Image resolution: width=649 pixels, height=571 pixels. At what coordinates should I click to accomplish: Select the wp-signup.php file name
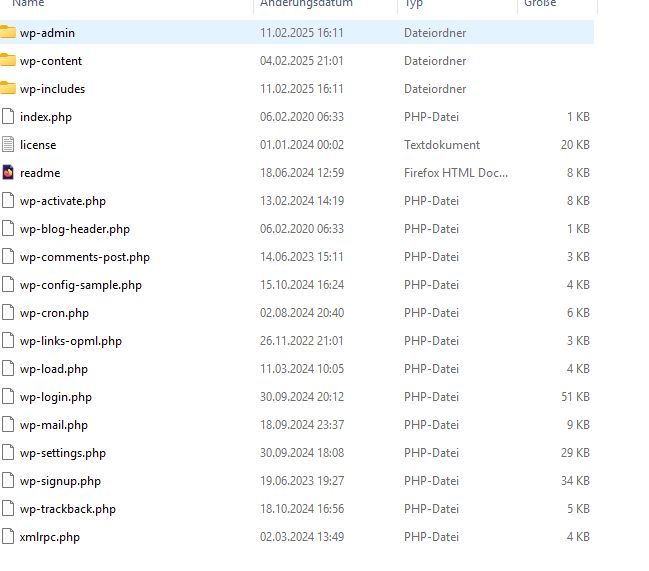pyautogui.click(x=60, y=481)
